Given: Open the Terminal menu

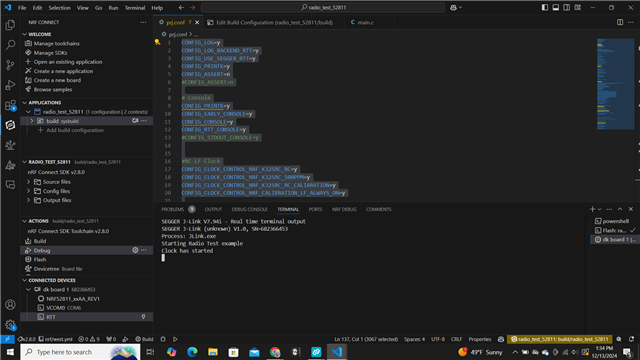Looking at the screenshot, I should 135,8.
